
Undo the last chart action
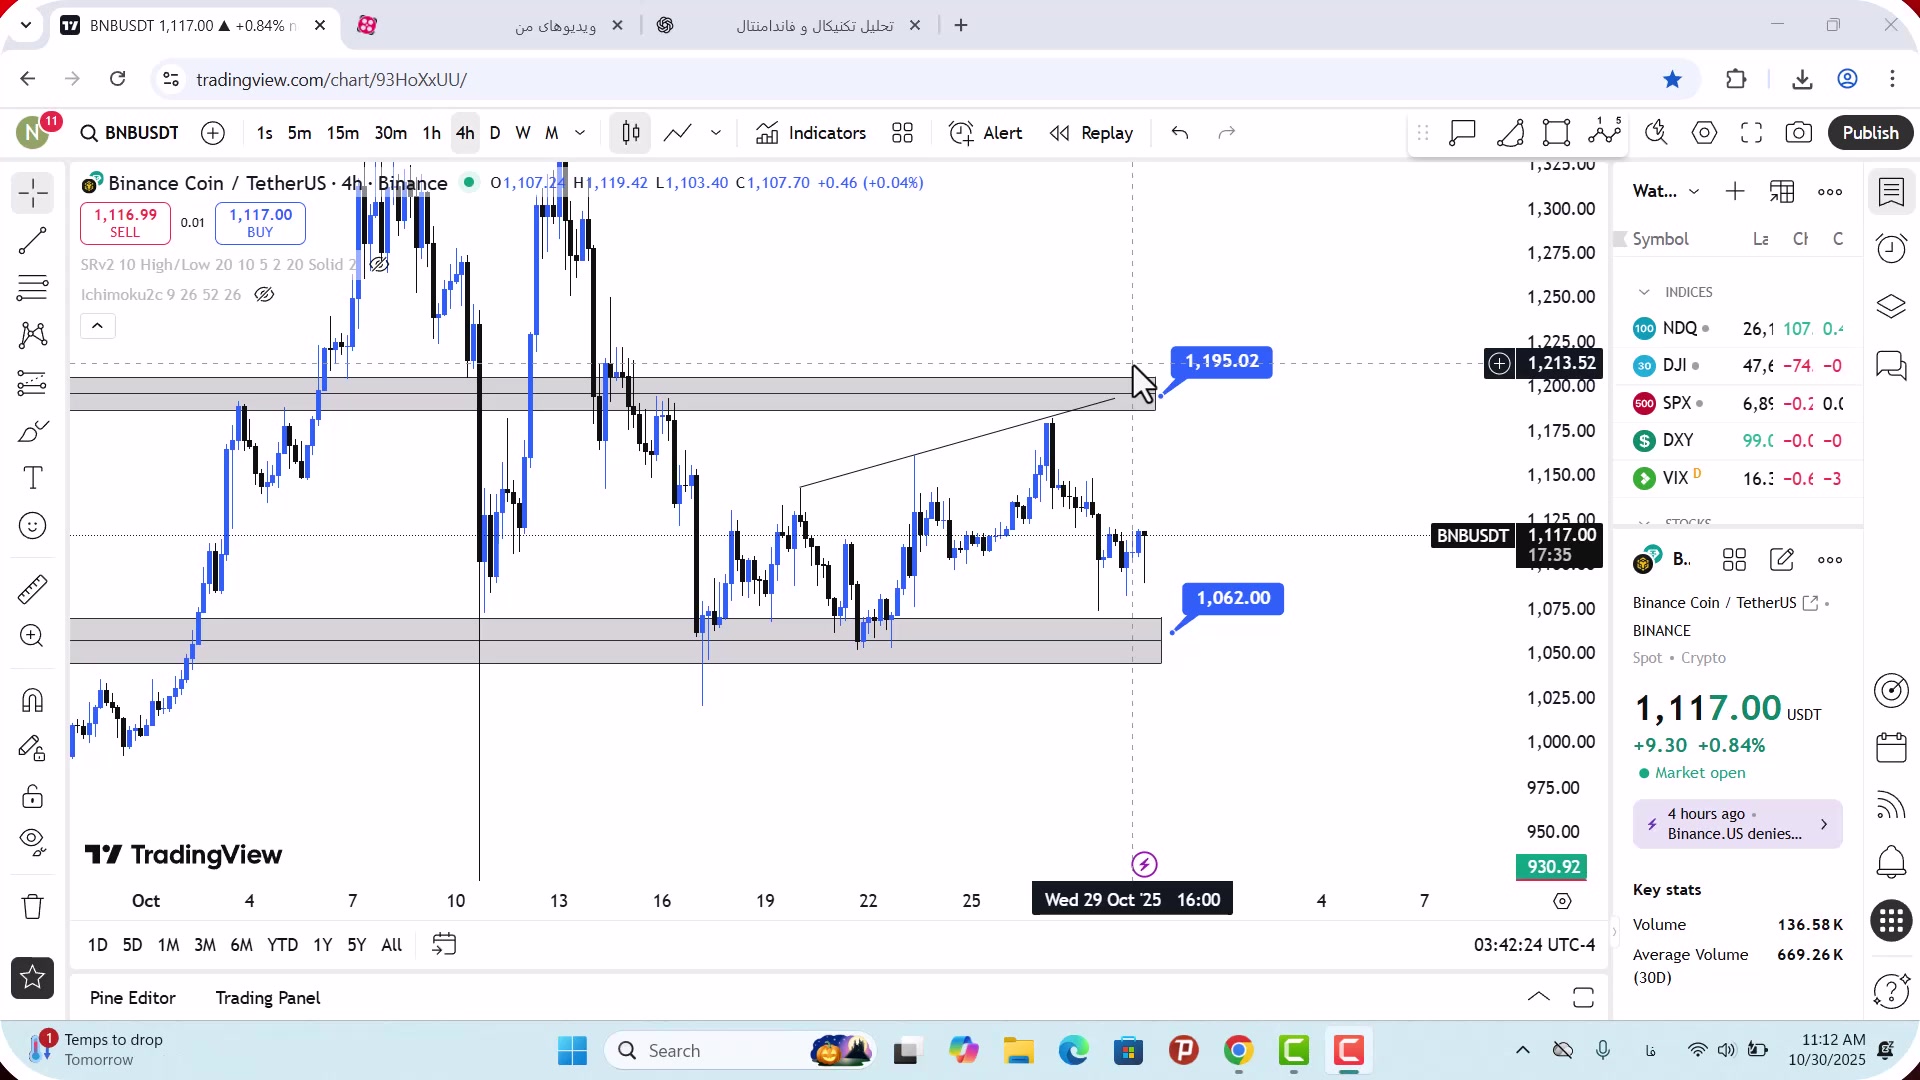1180,133
